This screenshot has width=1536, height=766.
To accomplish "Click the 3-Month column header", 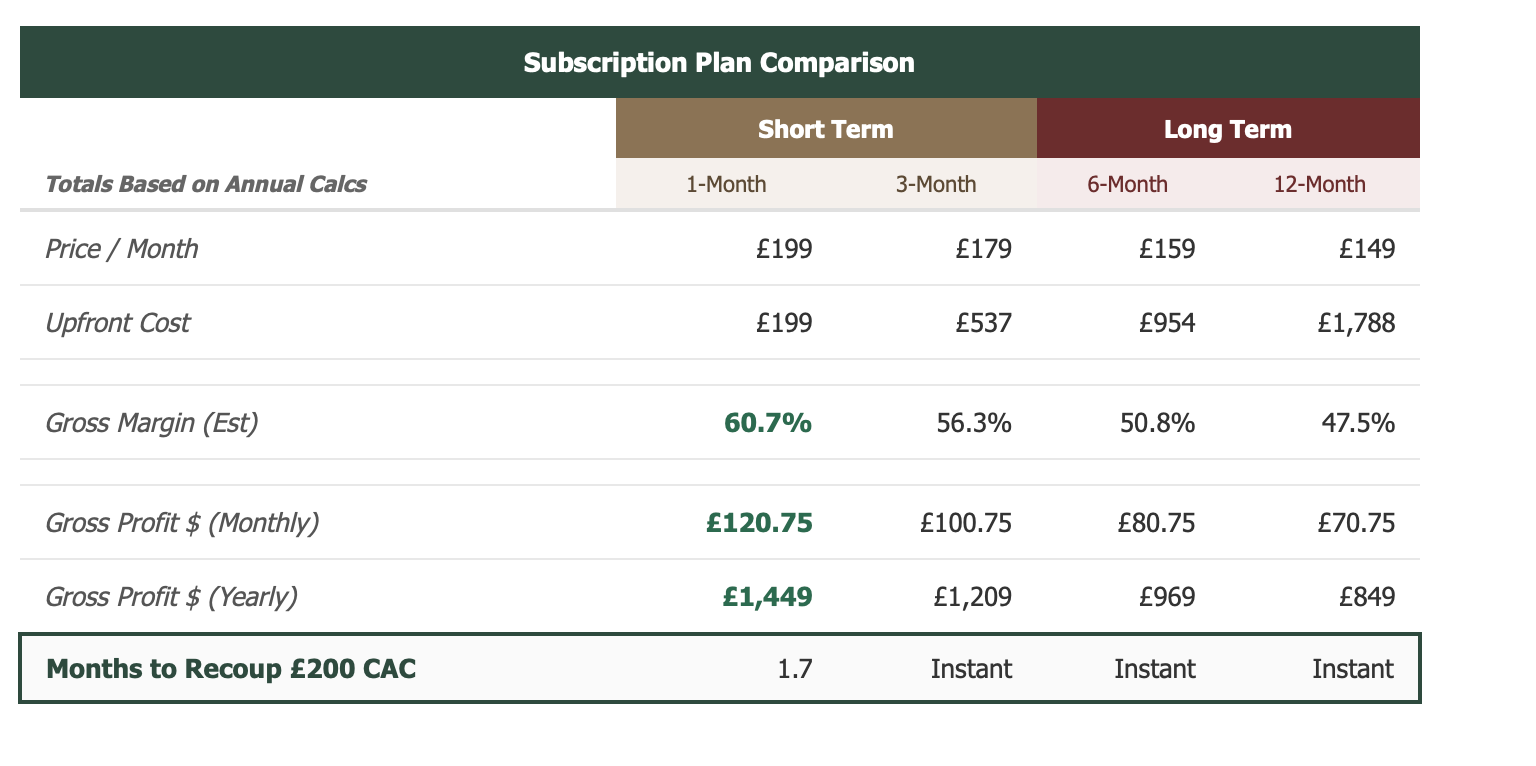I will pos(936,184).
